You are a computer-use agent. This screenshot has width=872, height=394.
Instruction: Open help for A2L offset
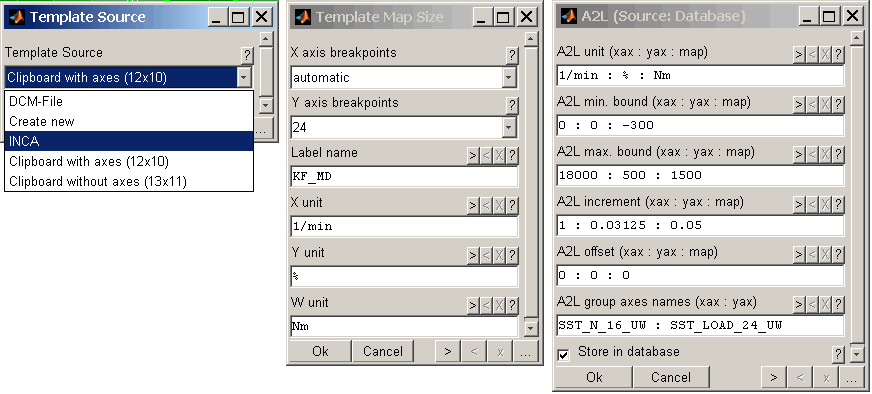click(x=838, y=255)
